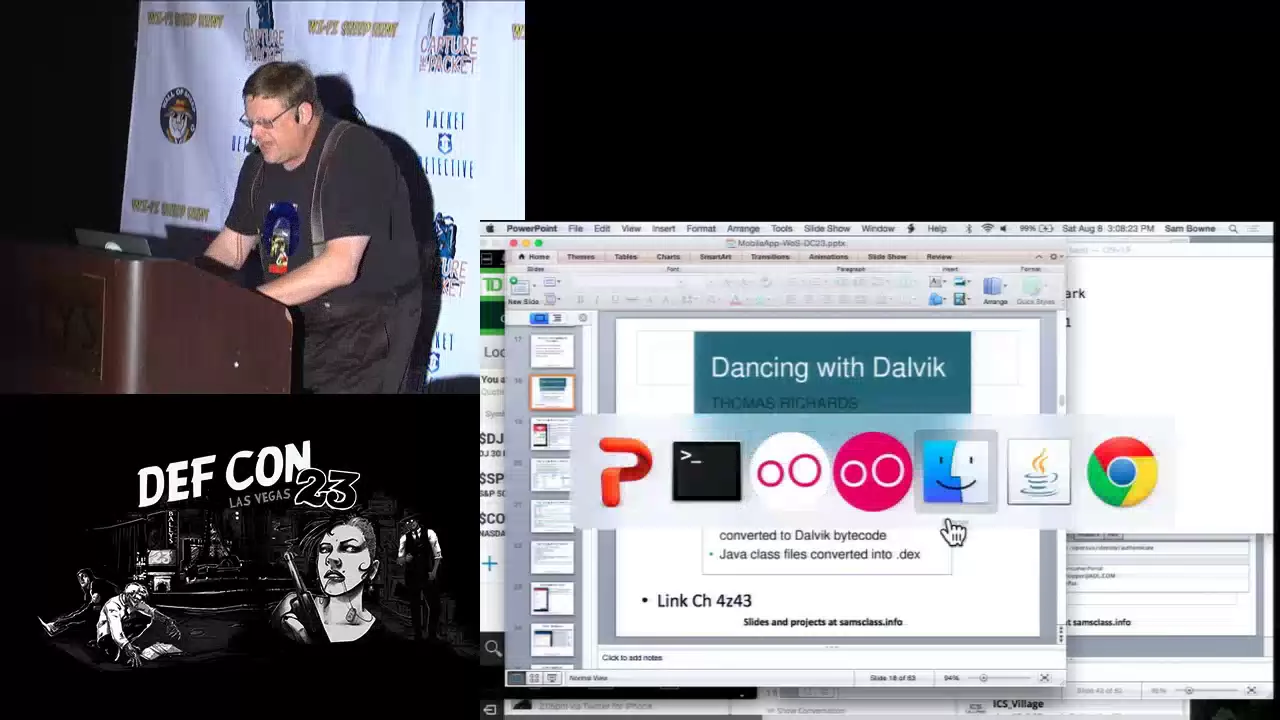Image resolution: width=1280 pixels, height=720 pixels.
Task: Start slide show from status bar
Action: (551, 678)
